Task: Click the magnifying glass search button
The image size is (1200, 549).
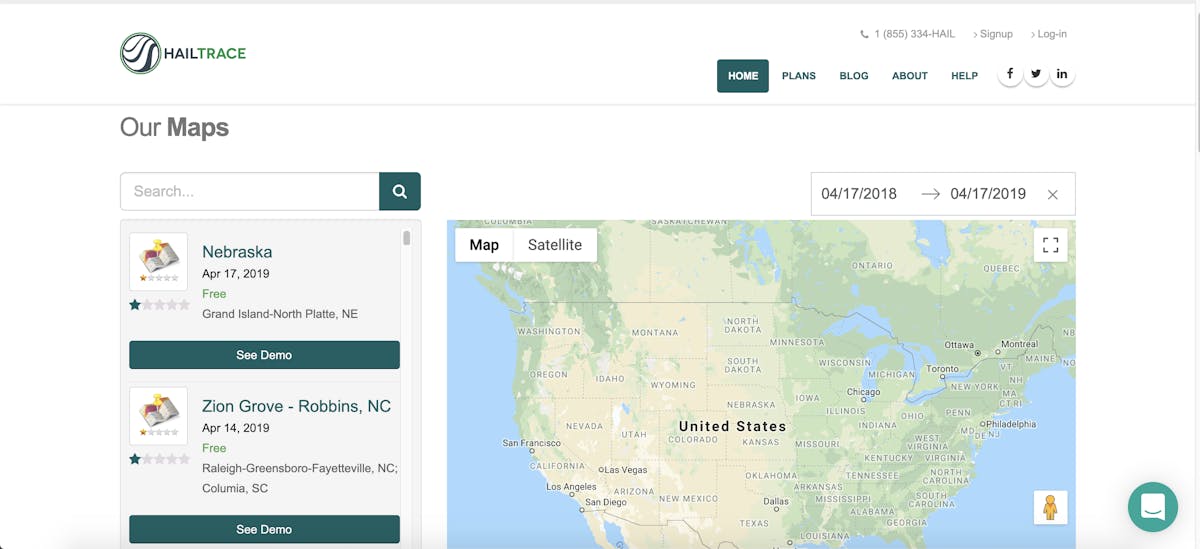Action: [x=400, y=191]
